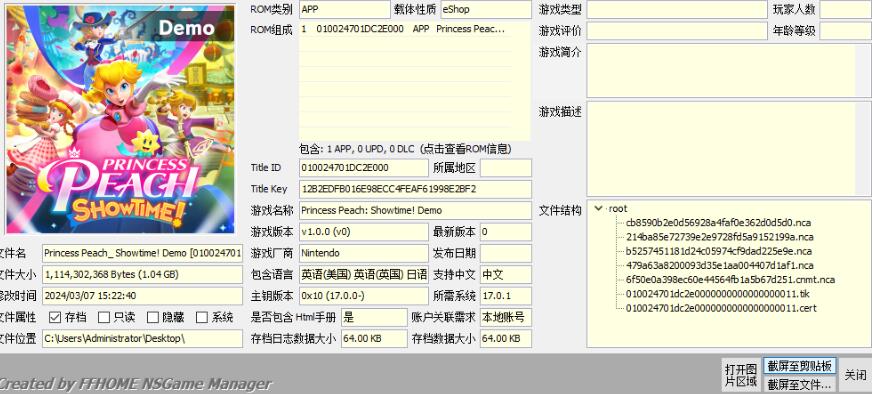This screenshot has height=394, width=872.
Task: Click the 玩家人数 empty field
Action: pyautogui.click(x=845, y=9)
